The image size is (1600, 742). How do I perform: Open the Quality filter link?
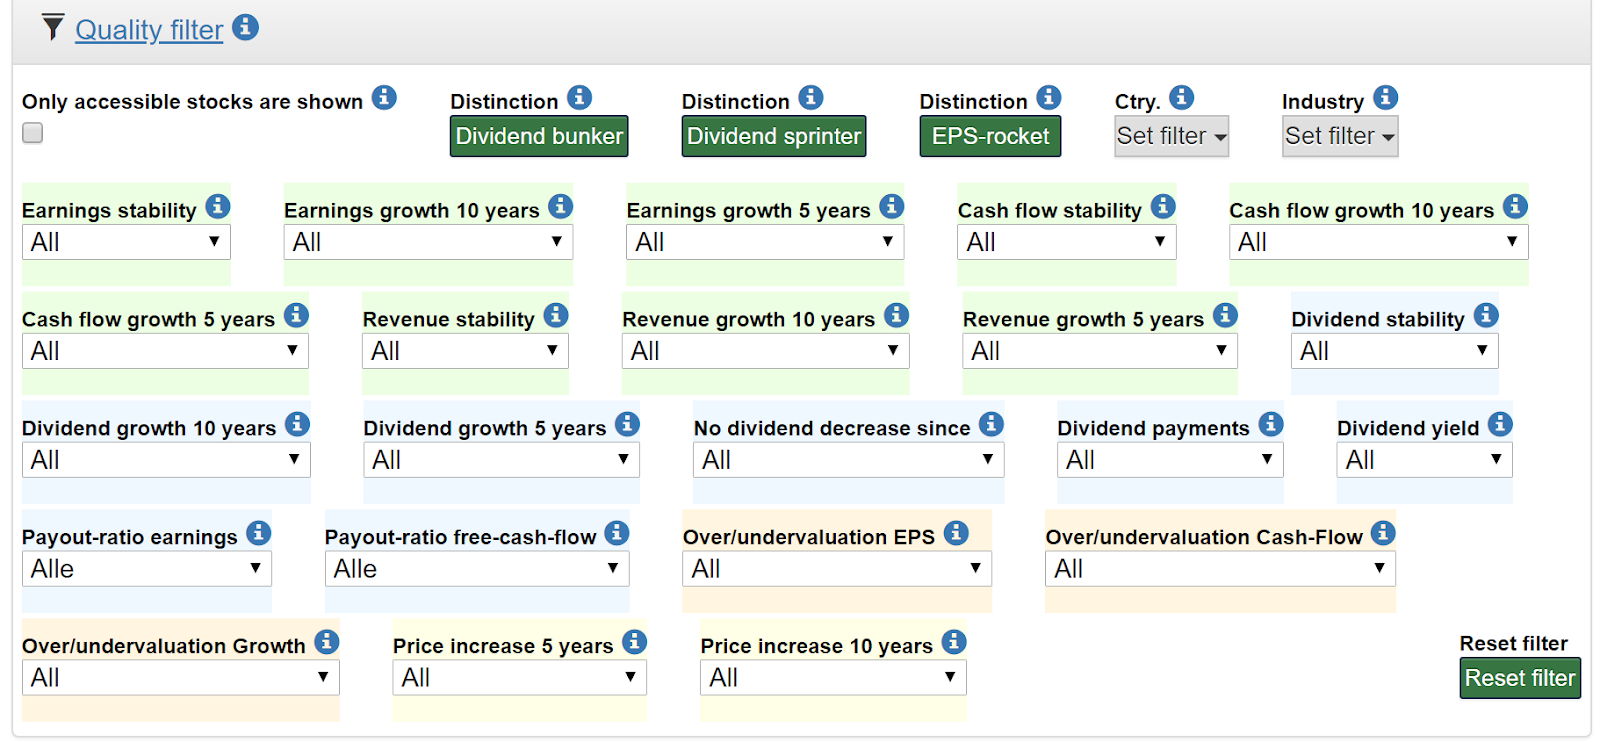(149, 30)
